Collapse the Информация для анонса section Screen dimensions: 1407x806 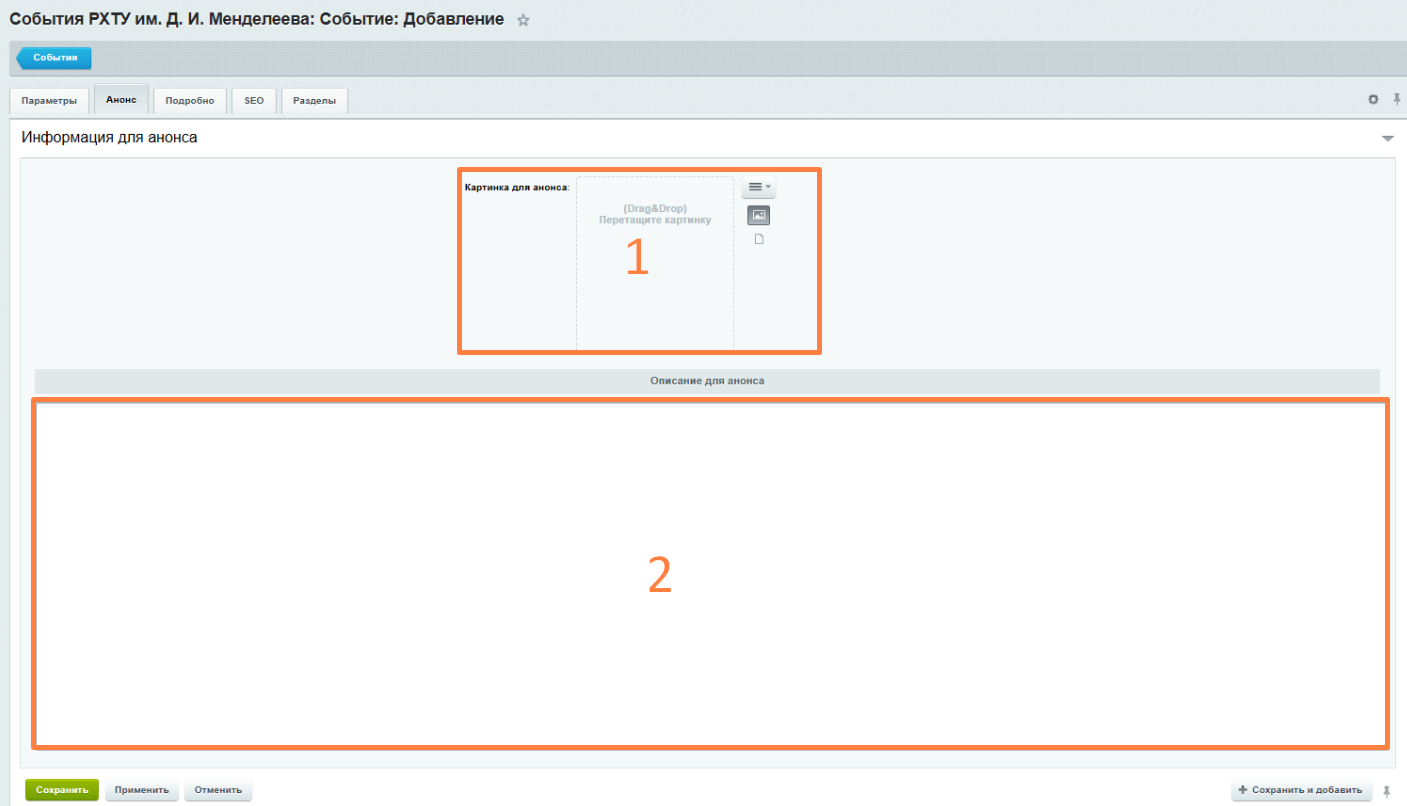point(1387,138)
